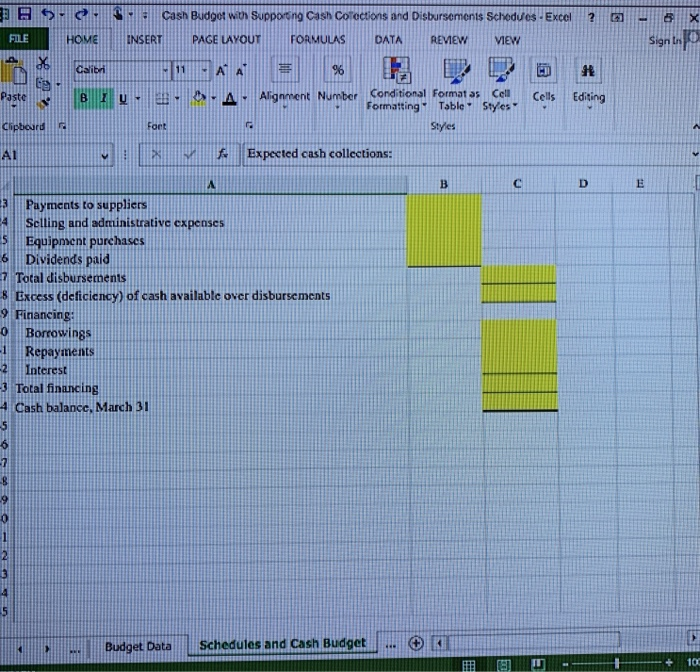Click the horizontal scrollbar track

click(533, 642)
